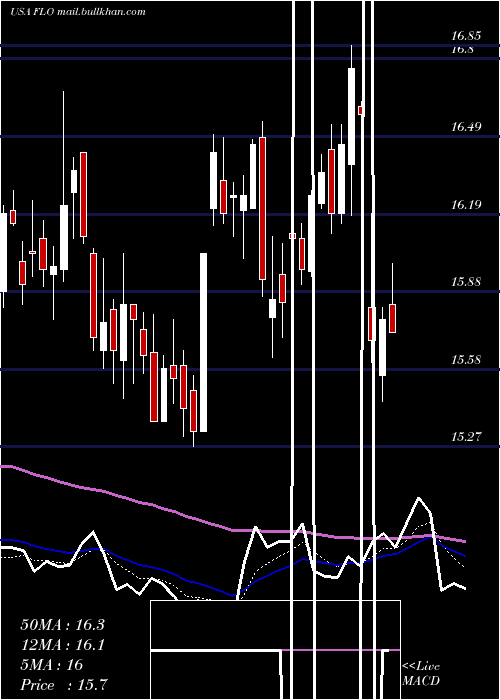Select the 15.88 price level label
Image resolution: width=500 pixels, height=700 pixels.
click(x=466, y=282)
